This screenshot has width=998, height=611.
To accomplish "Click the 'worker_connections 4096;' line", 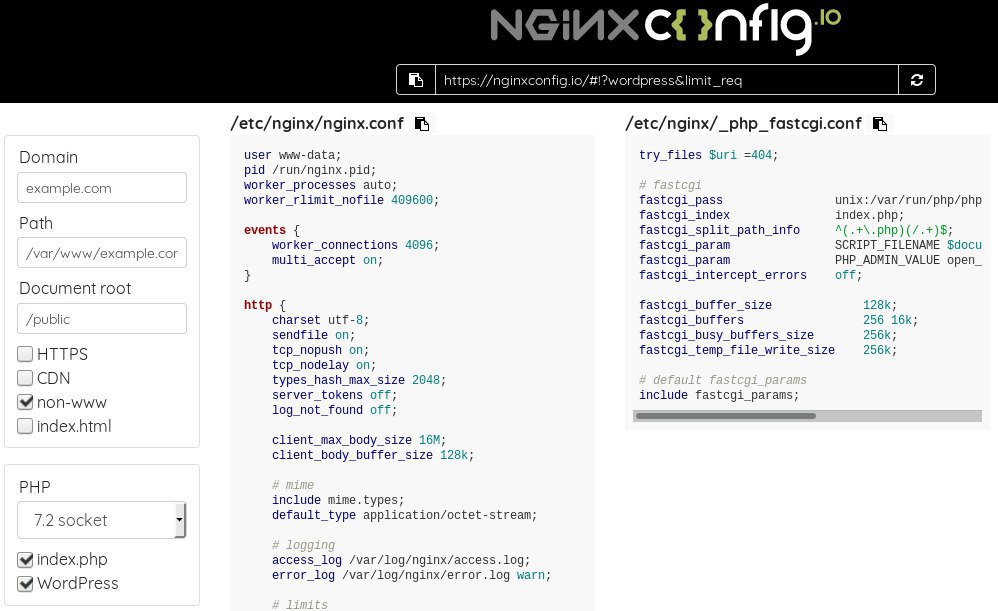I will [x=355, y=245].
